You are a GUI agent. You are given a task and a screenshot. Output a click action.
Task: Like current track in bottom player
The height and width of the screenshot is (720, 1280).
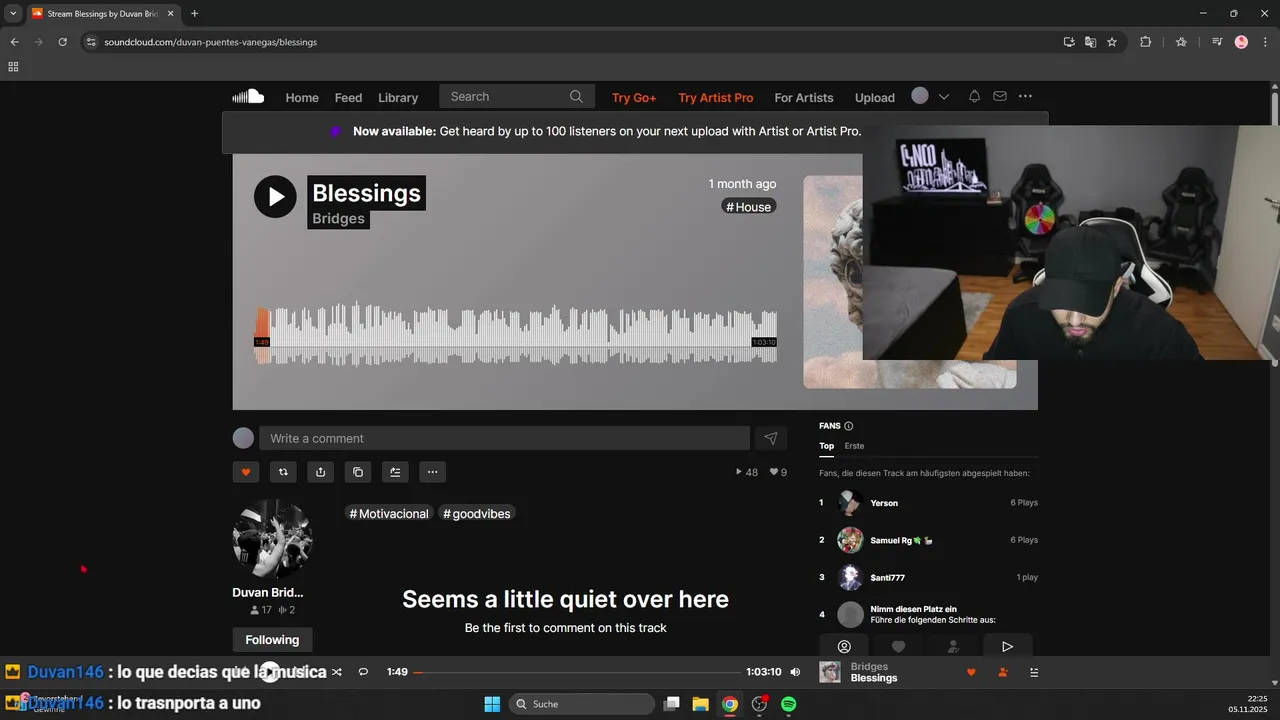[971, 672]
